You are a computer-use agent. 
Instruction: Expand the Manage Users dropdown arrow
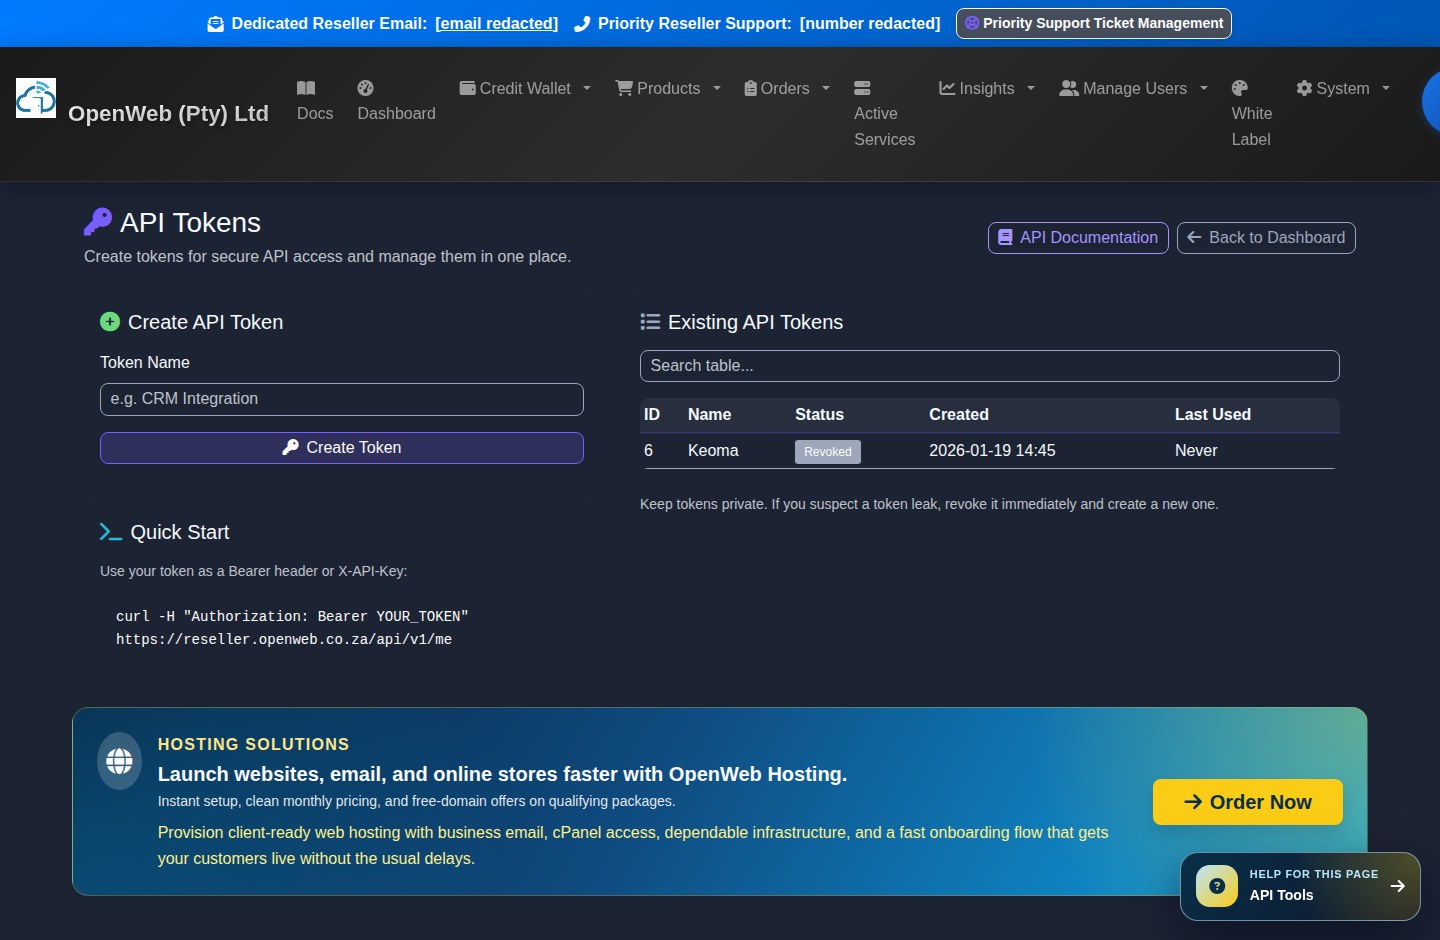tap(1204, 88)
